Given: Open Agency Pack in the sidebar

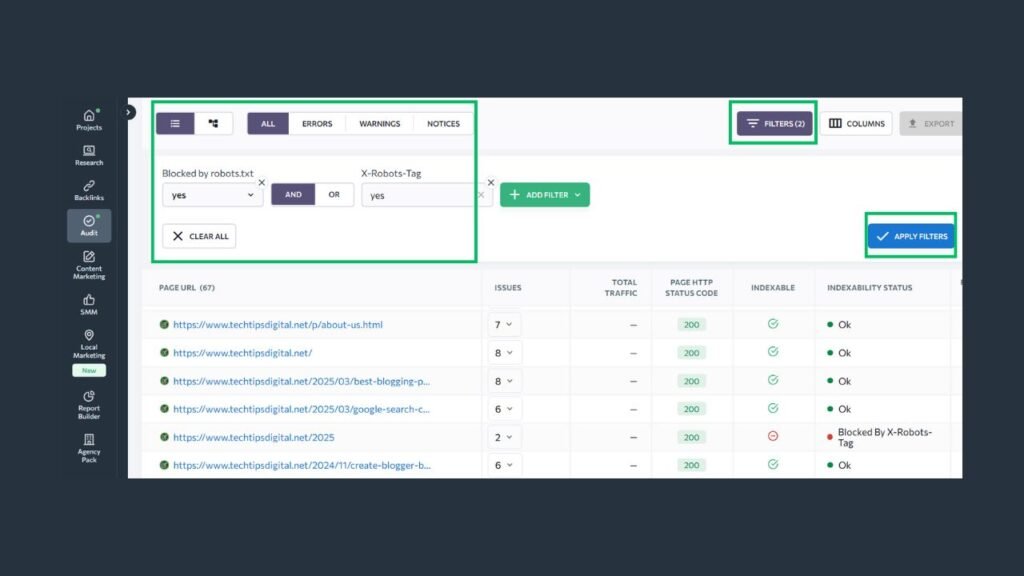Looking at the screenshot, I should pyautogui.click(x=89, y=448).
